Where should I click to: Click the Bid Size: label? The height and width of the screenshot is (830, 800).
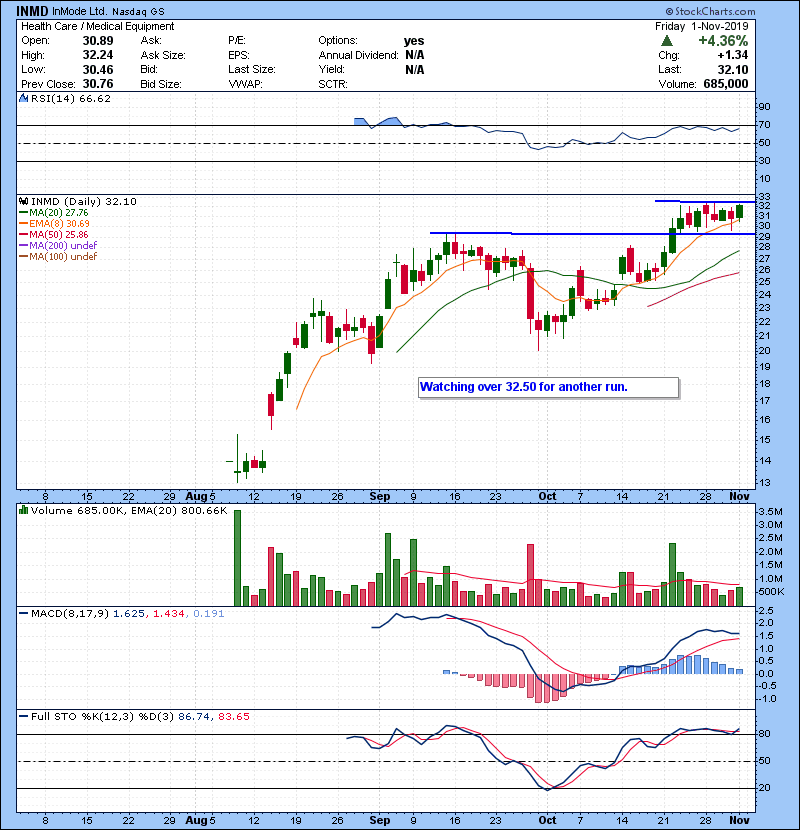[161, 84]
